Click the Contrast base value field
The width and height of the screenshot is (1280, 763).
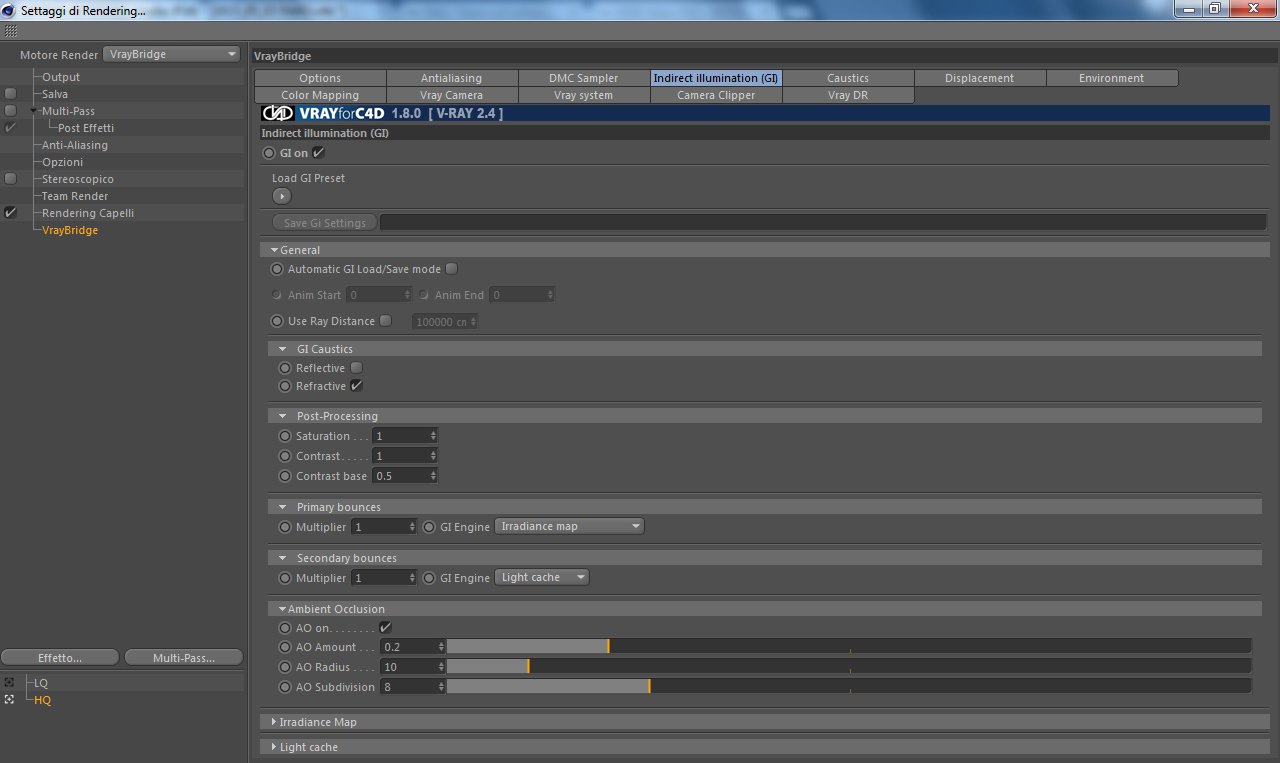(405, 476)
